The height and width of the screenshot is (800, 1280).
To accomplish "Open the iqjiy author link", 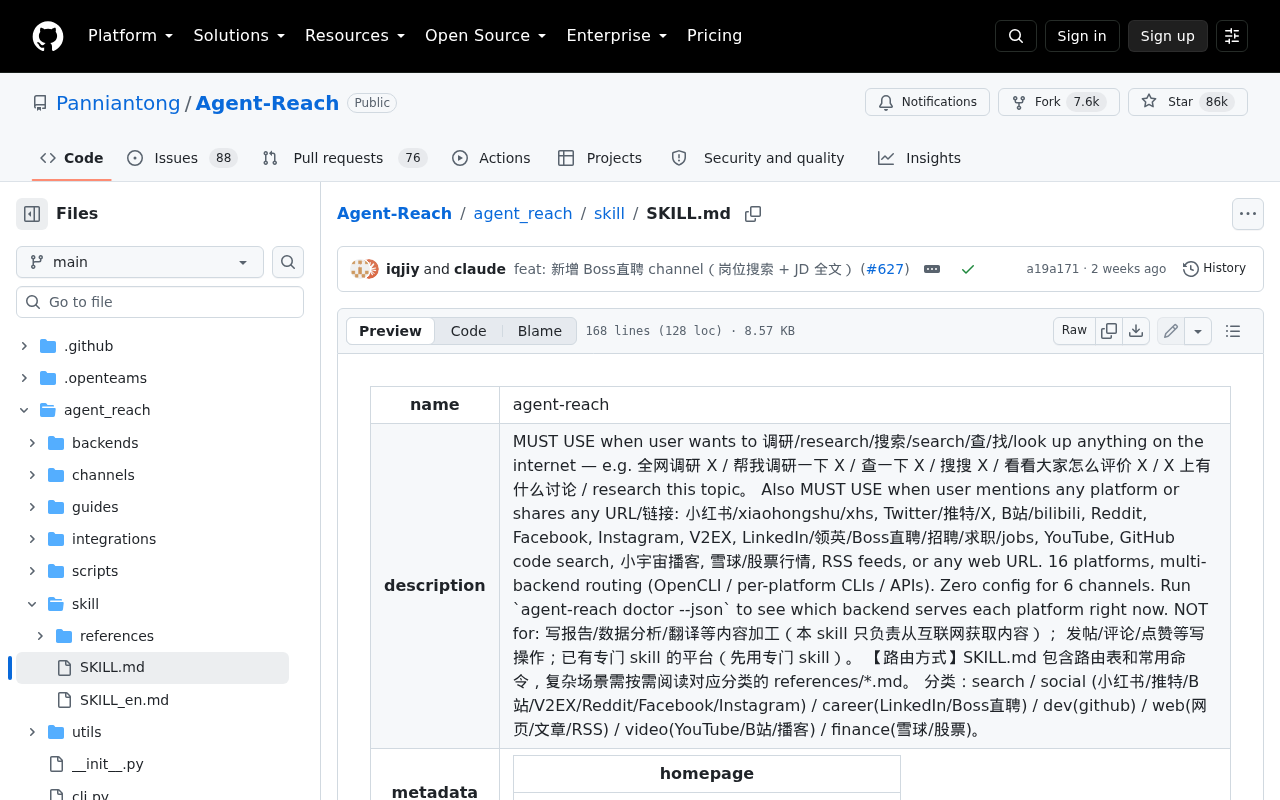I will (403, 269).
